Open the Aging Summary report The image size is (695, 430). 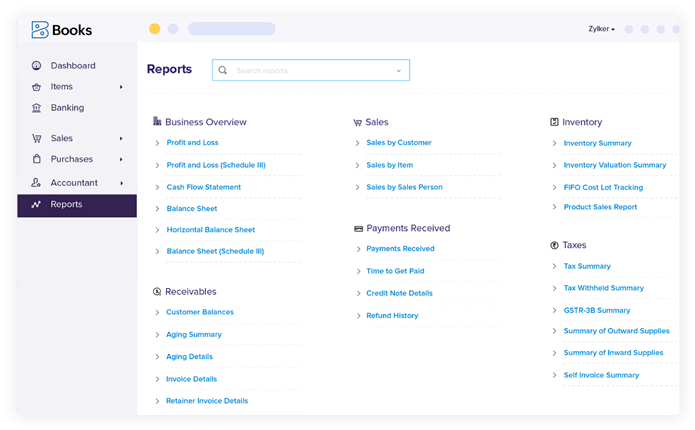(x=194, y=335)
